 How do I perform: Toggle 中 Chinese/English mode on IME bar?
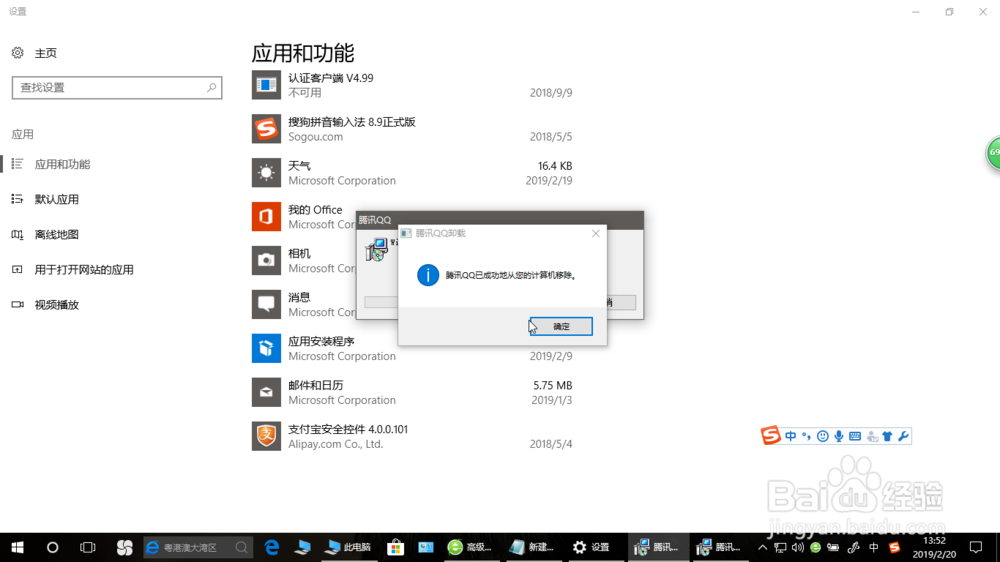[791, 436]
